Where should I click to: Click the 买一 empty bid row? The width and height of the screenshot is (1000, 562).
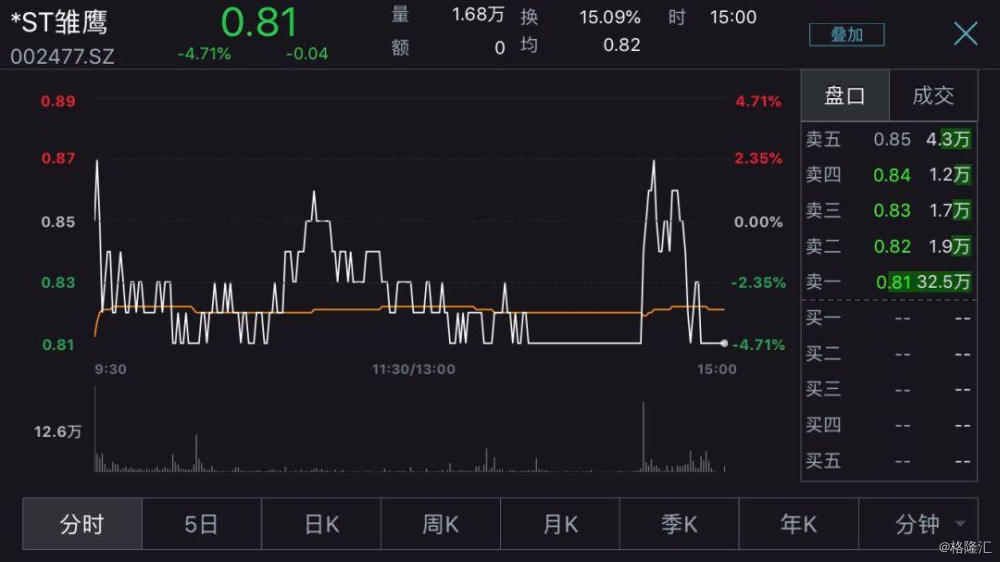[x=888, y=318]
